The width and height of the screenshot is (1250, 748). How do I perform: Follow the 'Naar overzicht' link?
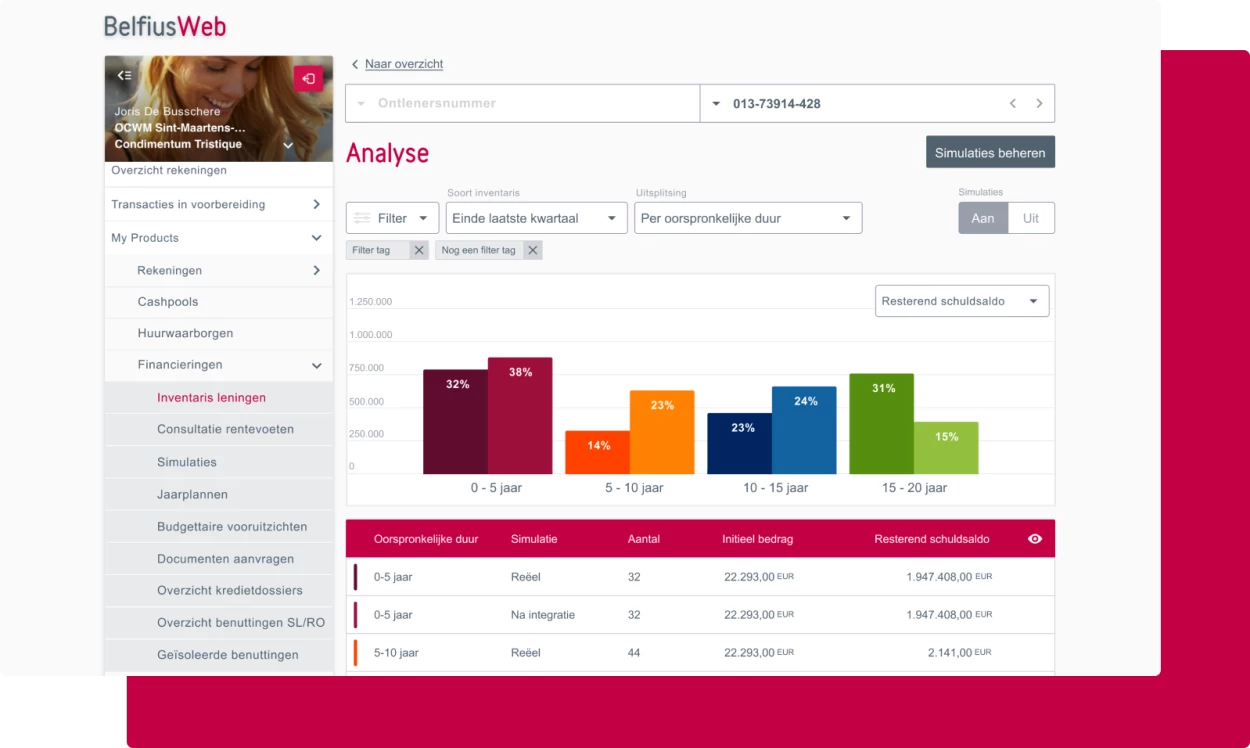(x=403, y=64)
